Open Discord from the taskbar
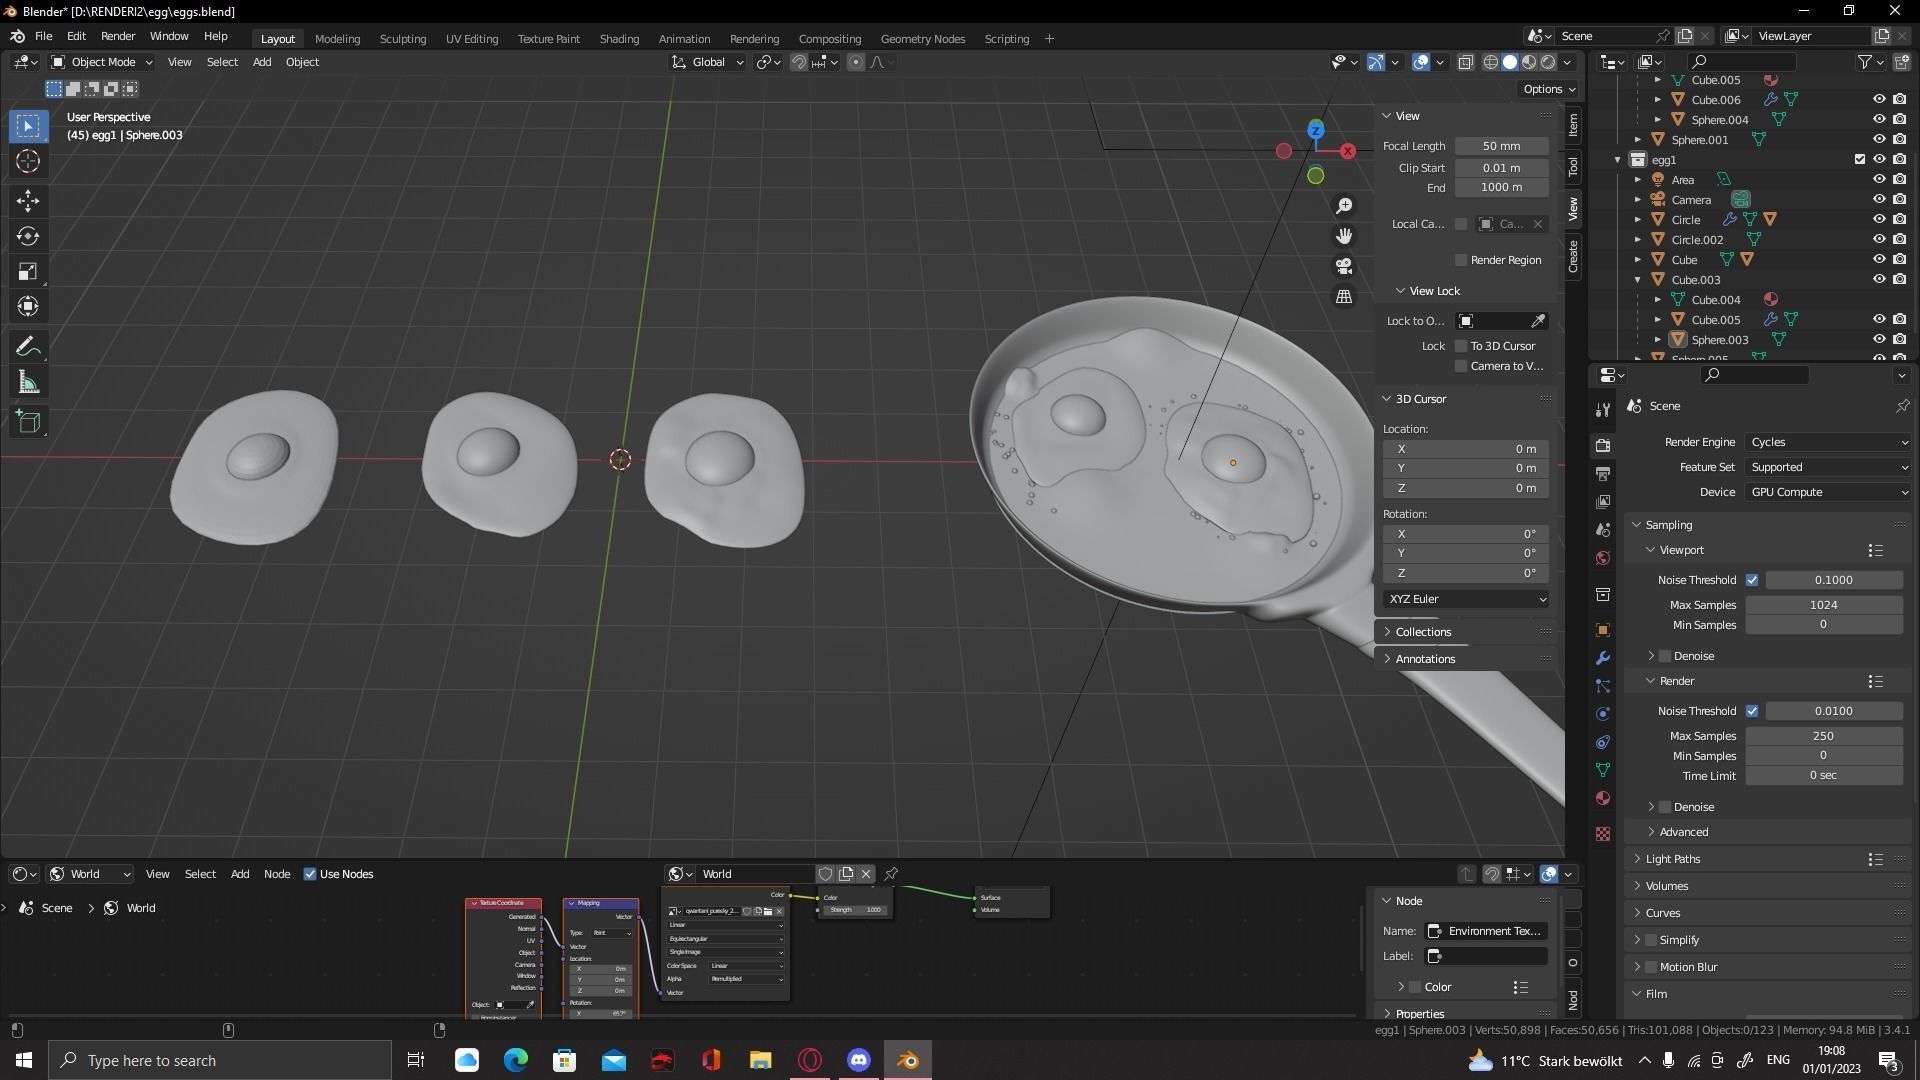This screenshot has width=1920, height=1080. (x=859, y=1060)
